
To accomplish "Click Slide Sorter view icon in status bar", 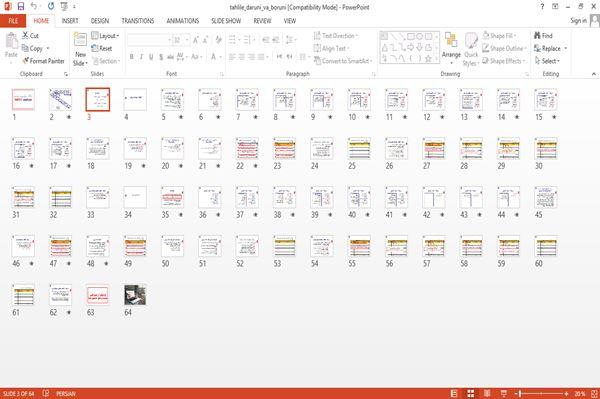I will pos(471,393).
